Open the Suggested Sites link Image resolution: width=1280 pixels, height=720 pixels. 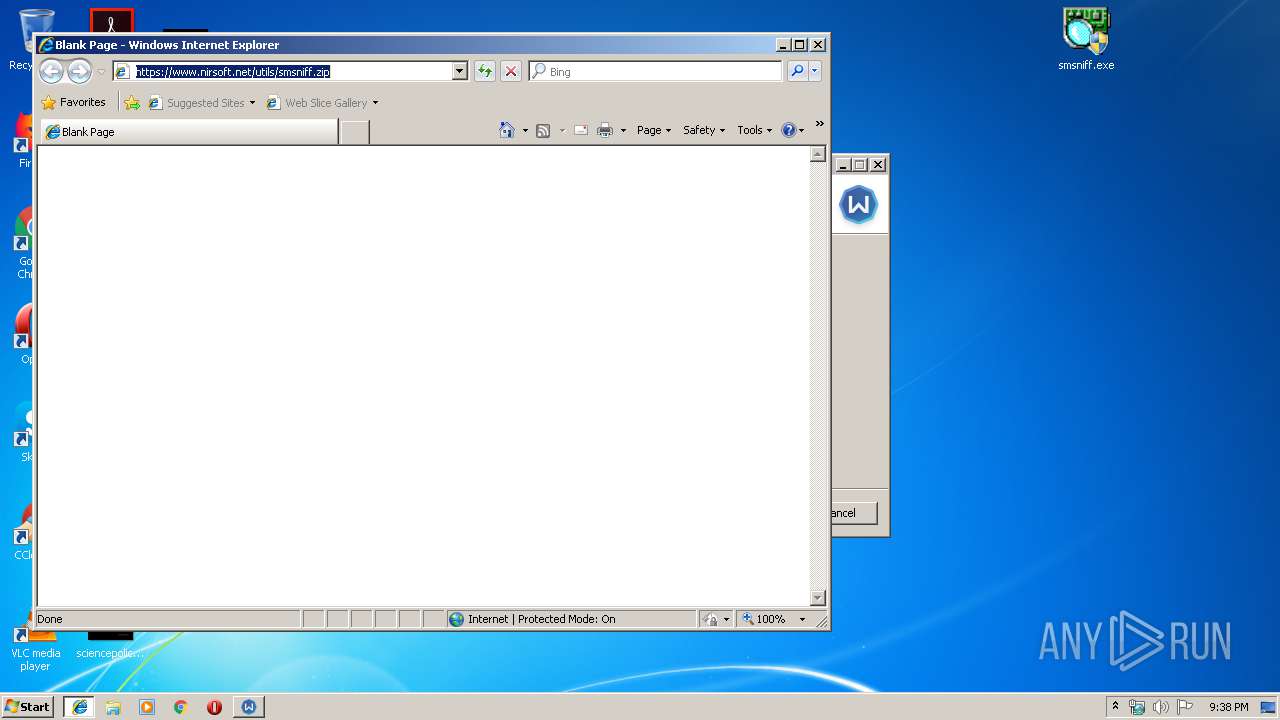tap(197, 102)
